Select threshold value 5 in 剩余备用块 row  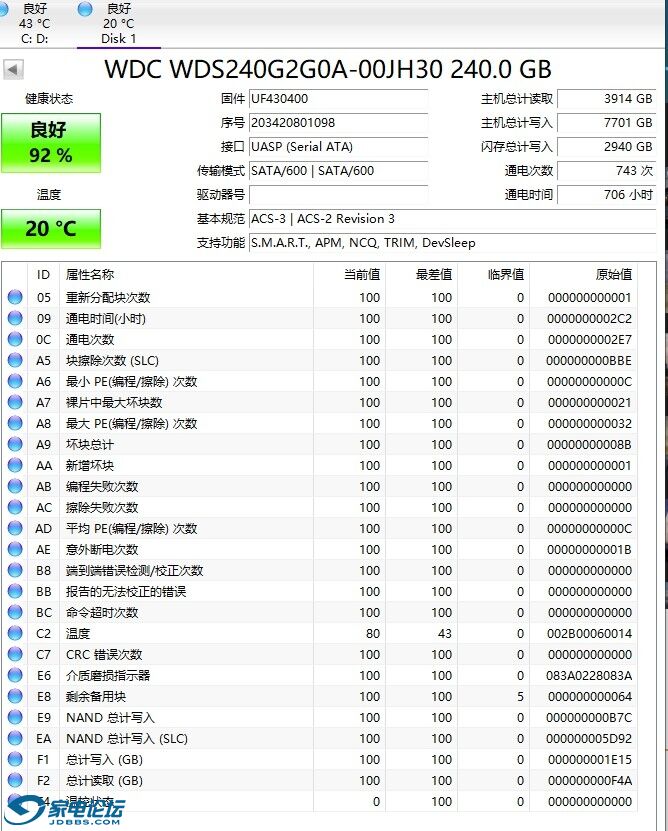(x=520, y=696)
